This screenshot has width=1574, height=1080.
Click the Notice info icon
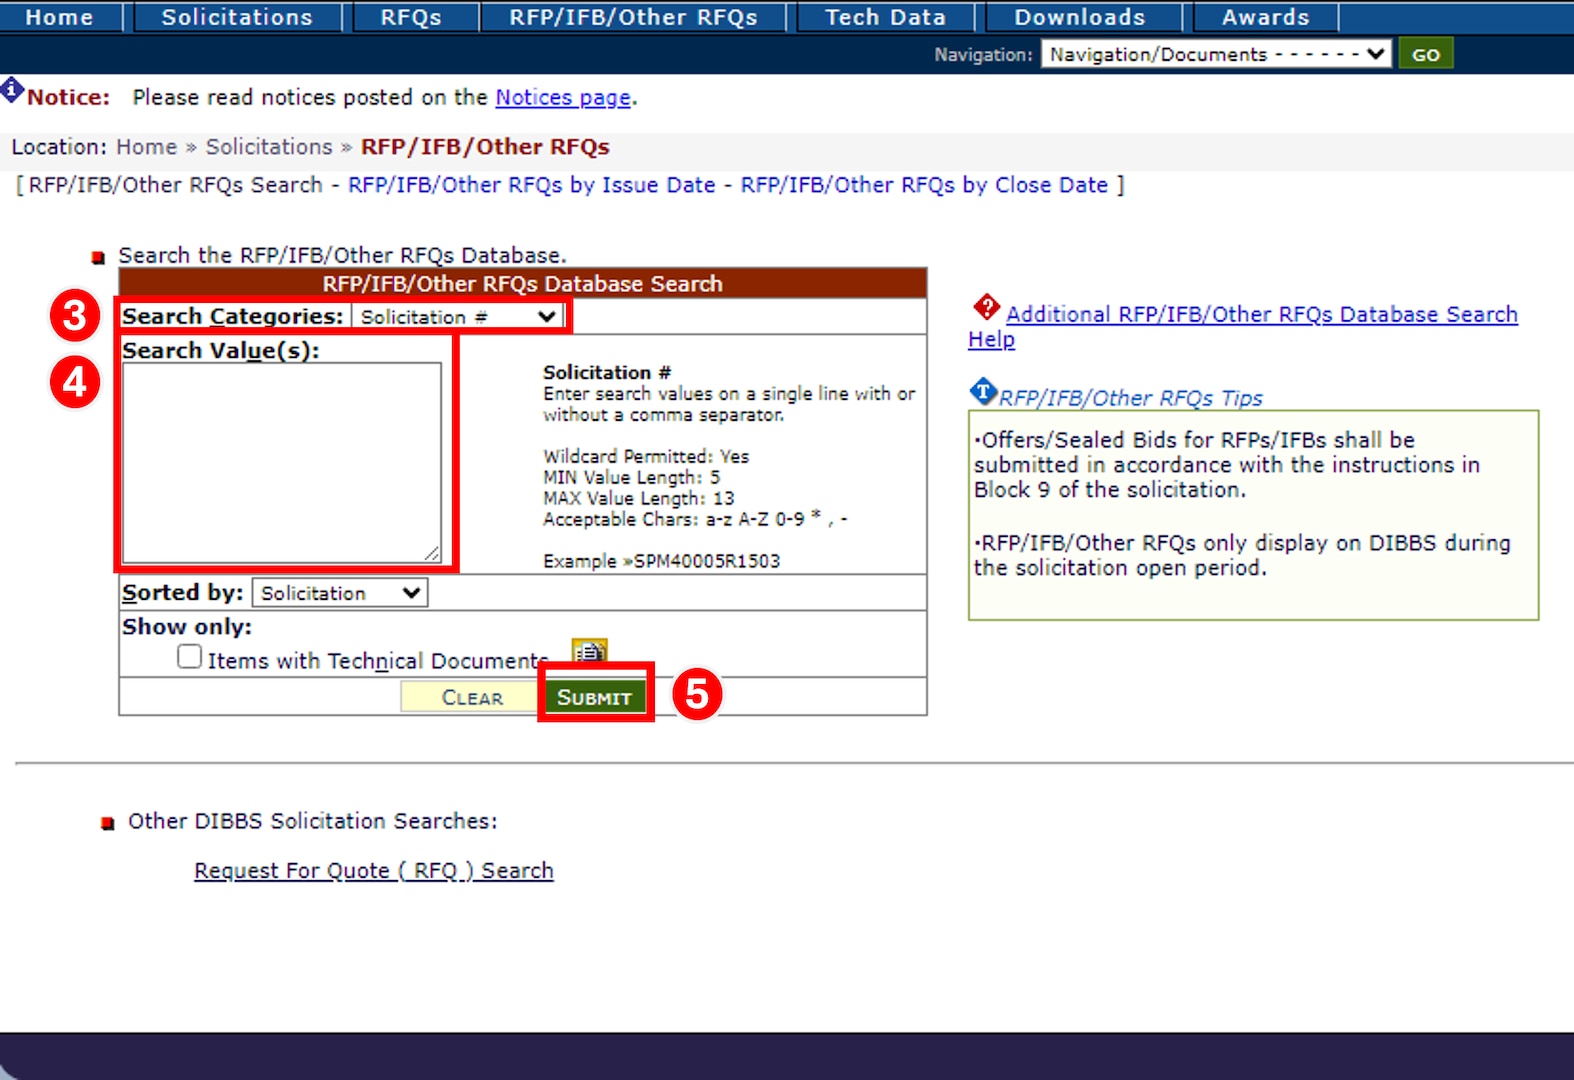coord(12,90)
